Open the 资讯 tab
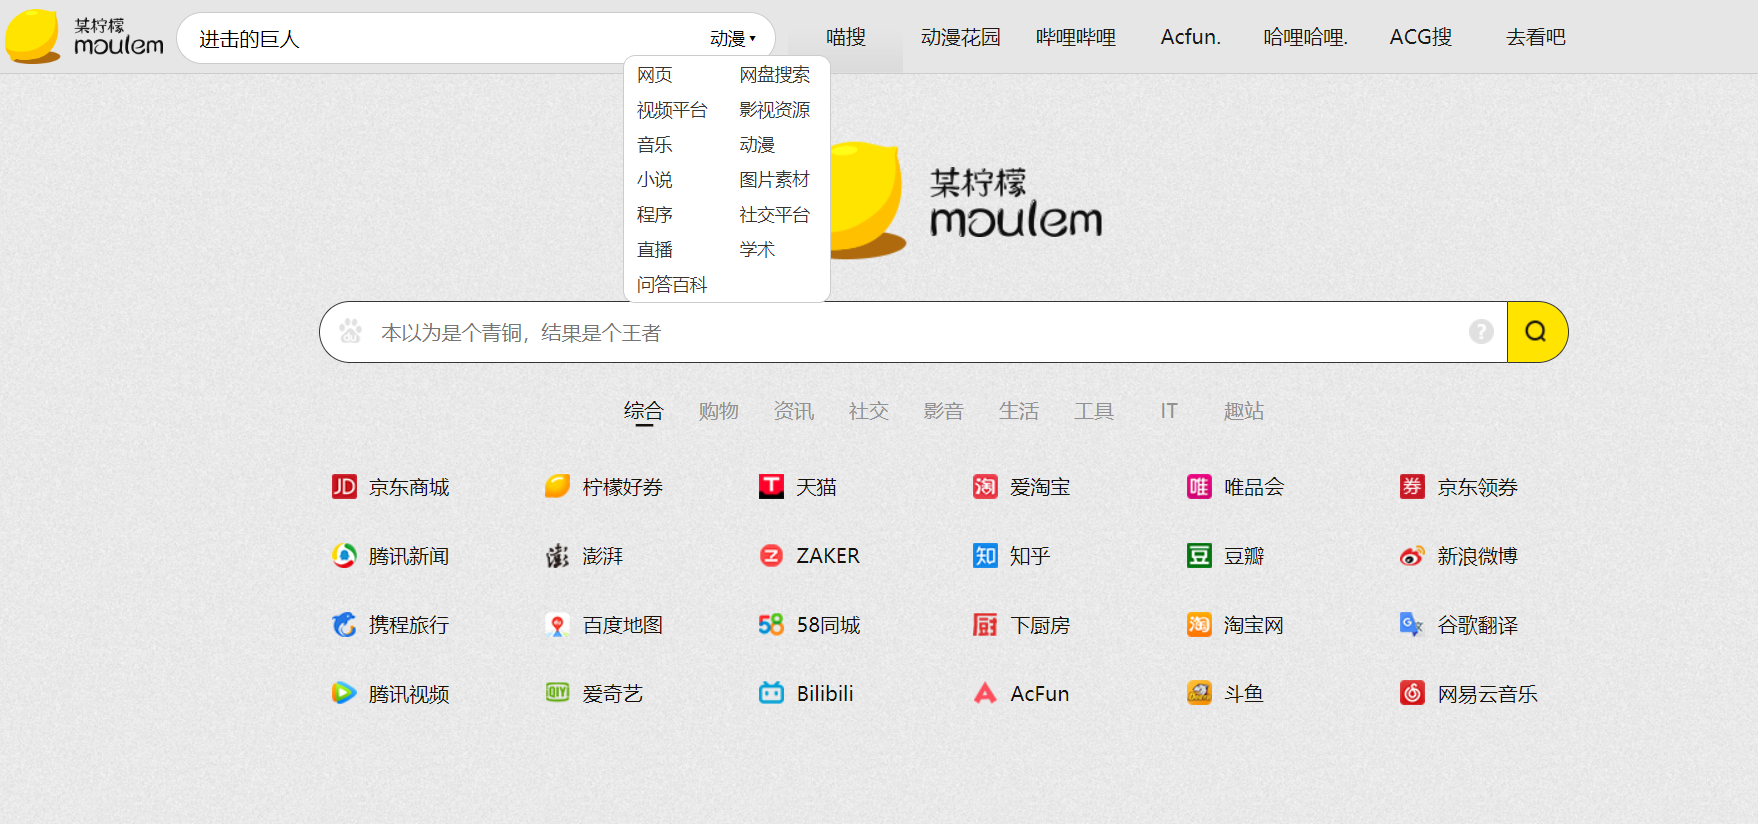 point(794,411)
